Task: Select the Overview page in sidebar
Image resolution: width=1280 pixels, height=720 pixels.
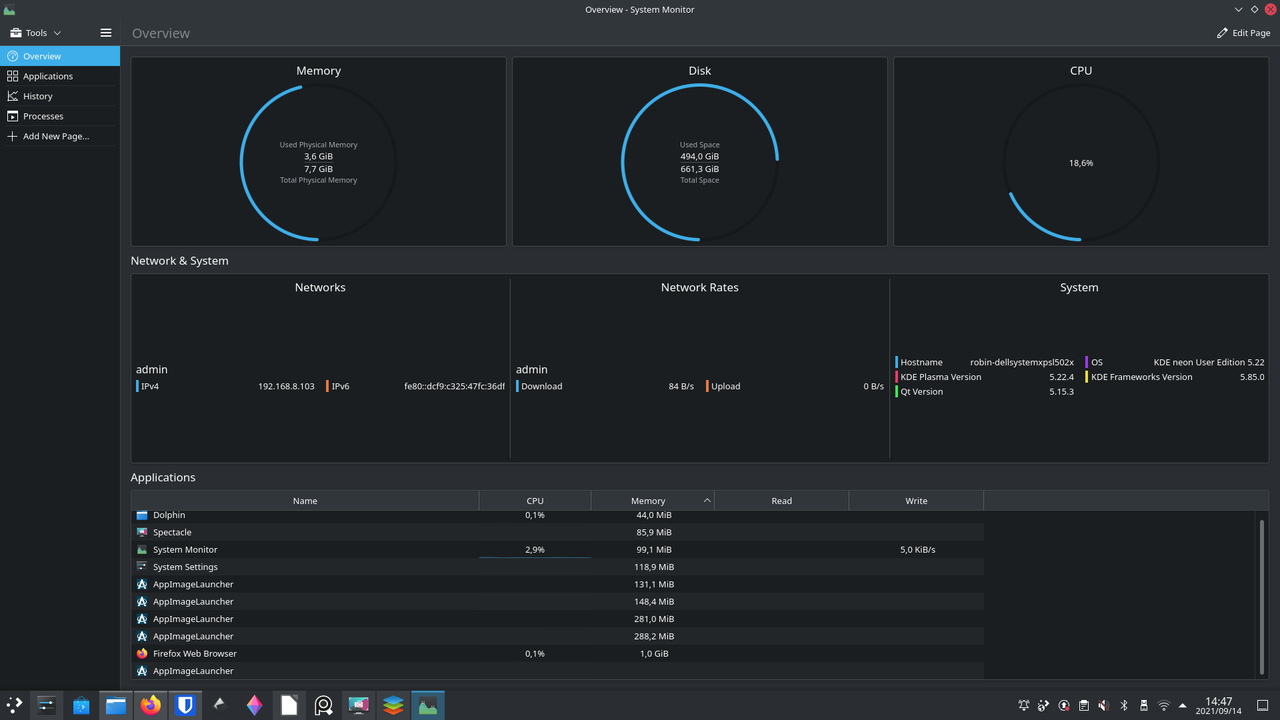Action: coord(60,56)
